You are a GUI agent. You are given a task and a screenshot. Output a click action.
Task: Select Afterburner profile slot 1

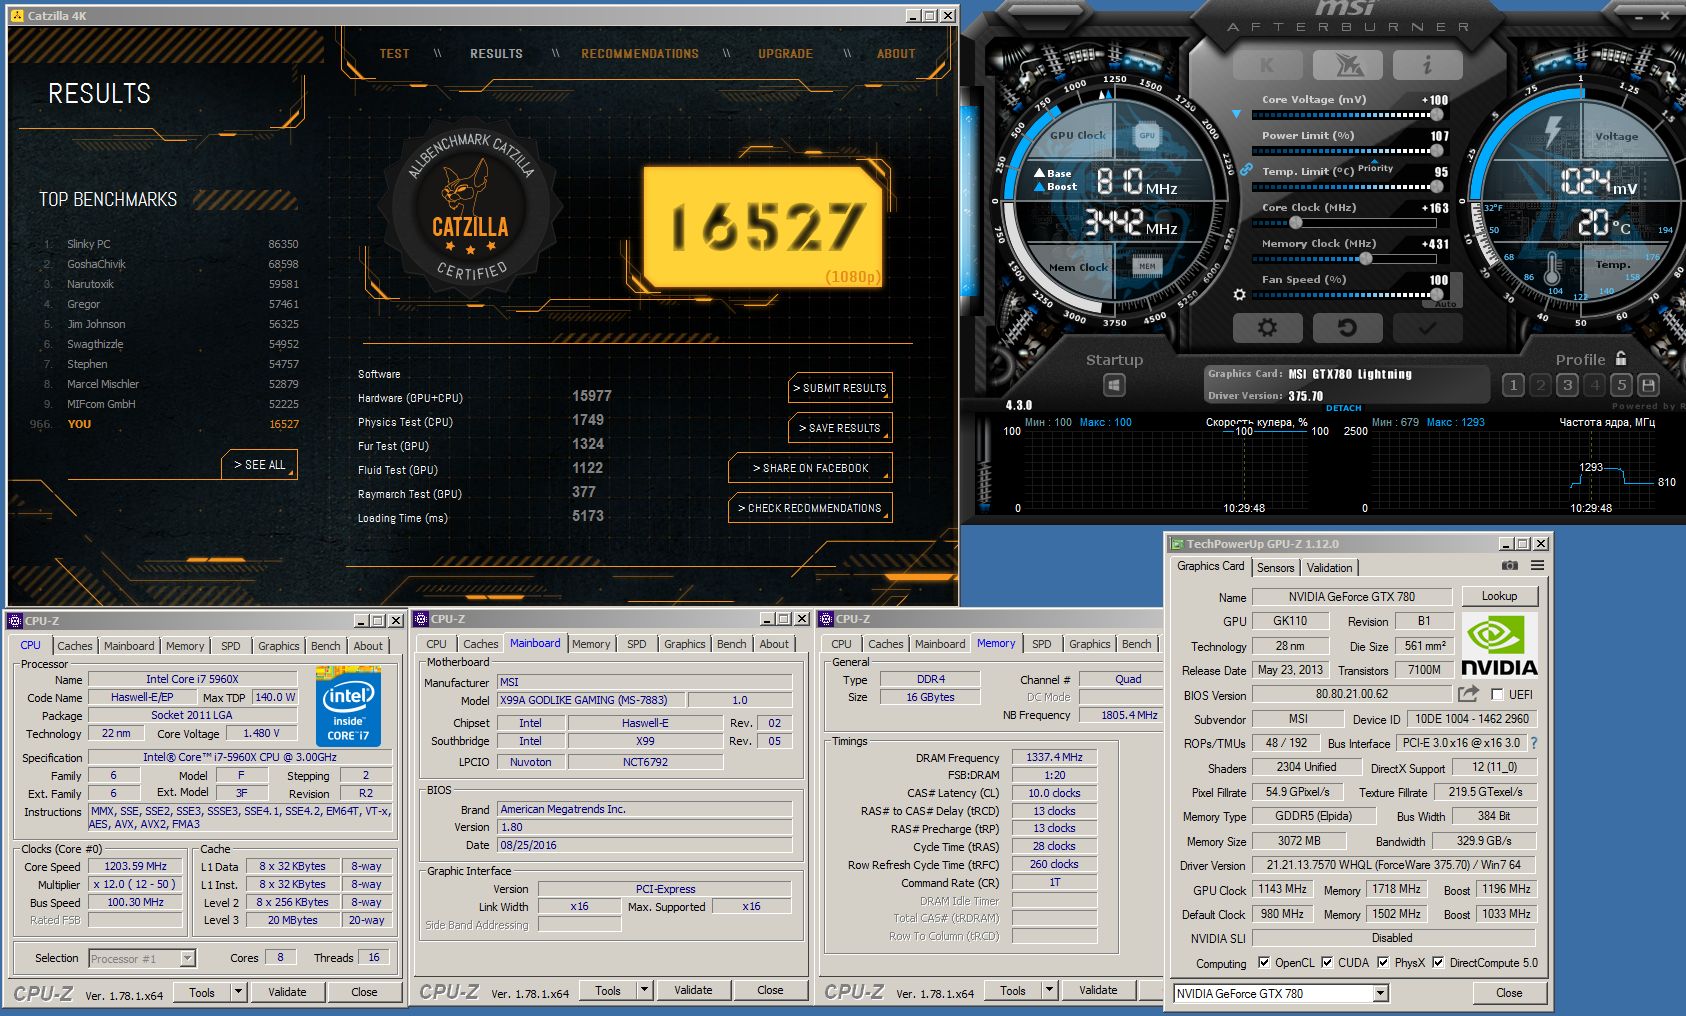1513,385
